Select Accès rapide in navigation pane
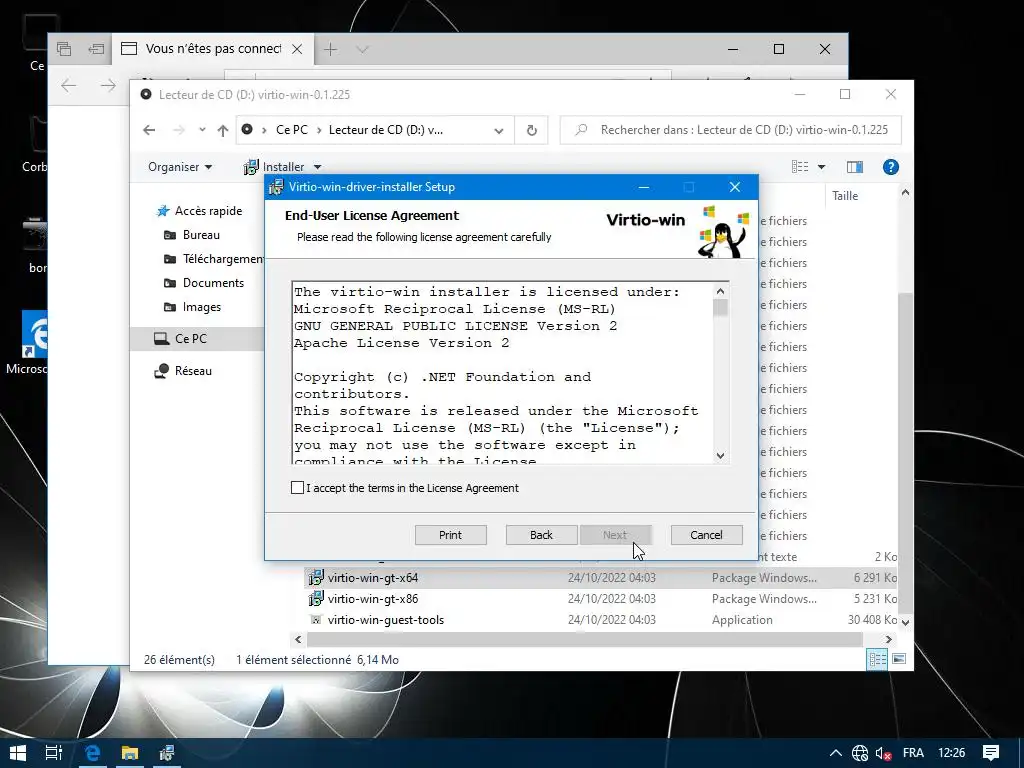This screenshot has height=768, width=1024. [199, 211]
